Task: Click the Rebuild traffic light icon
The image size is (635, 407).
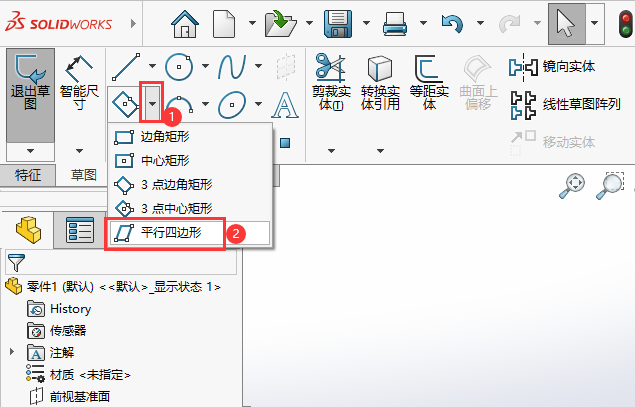Action: 626,24
